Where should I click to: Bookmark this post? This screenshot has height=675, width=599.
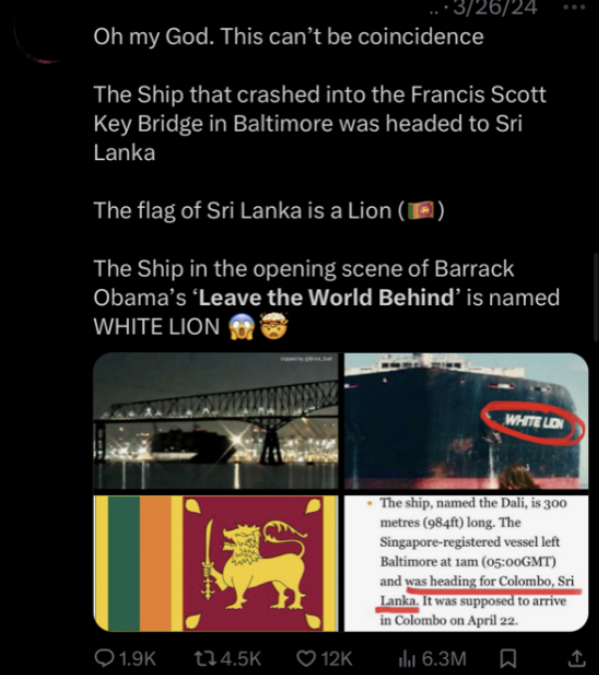tap(508, 658)
